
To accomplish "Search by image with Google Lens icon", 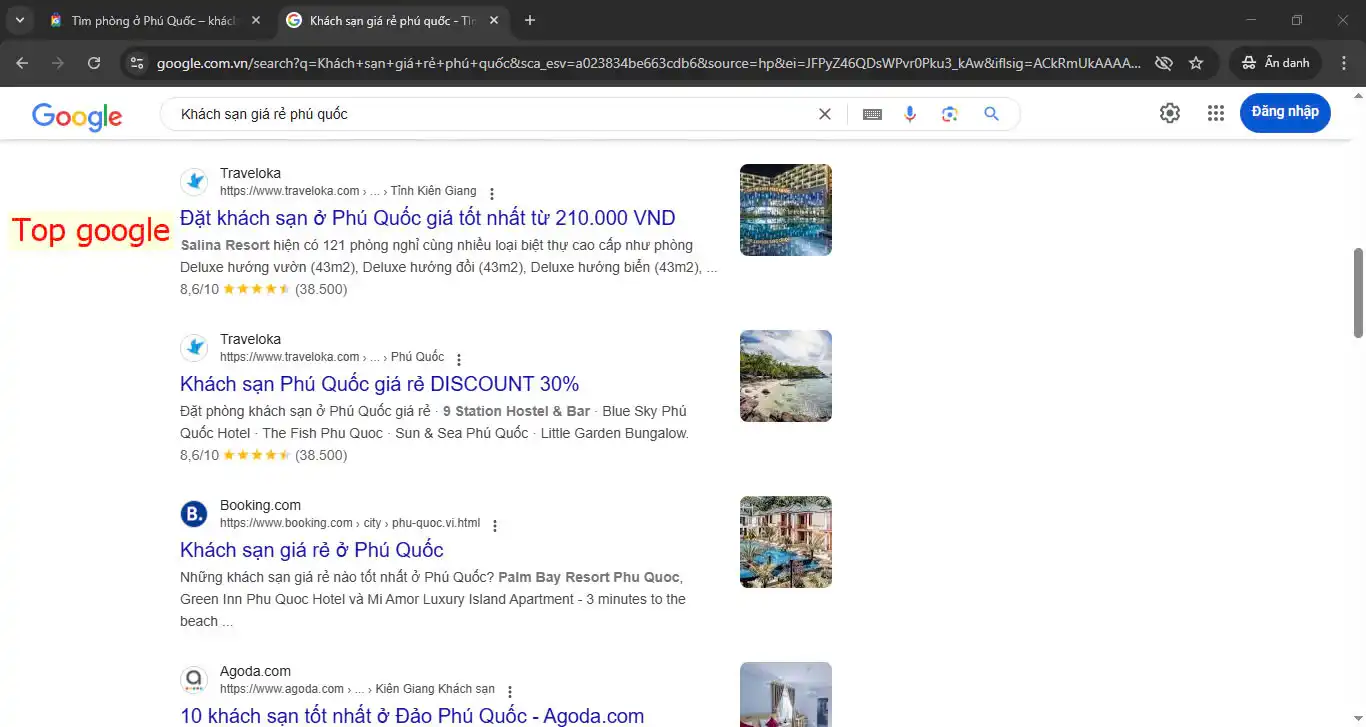I will 950,114.
